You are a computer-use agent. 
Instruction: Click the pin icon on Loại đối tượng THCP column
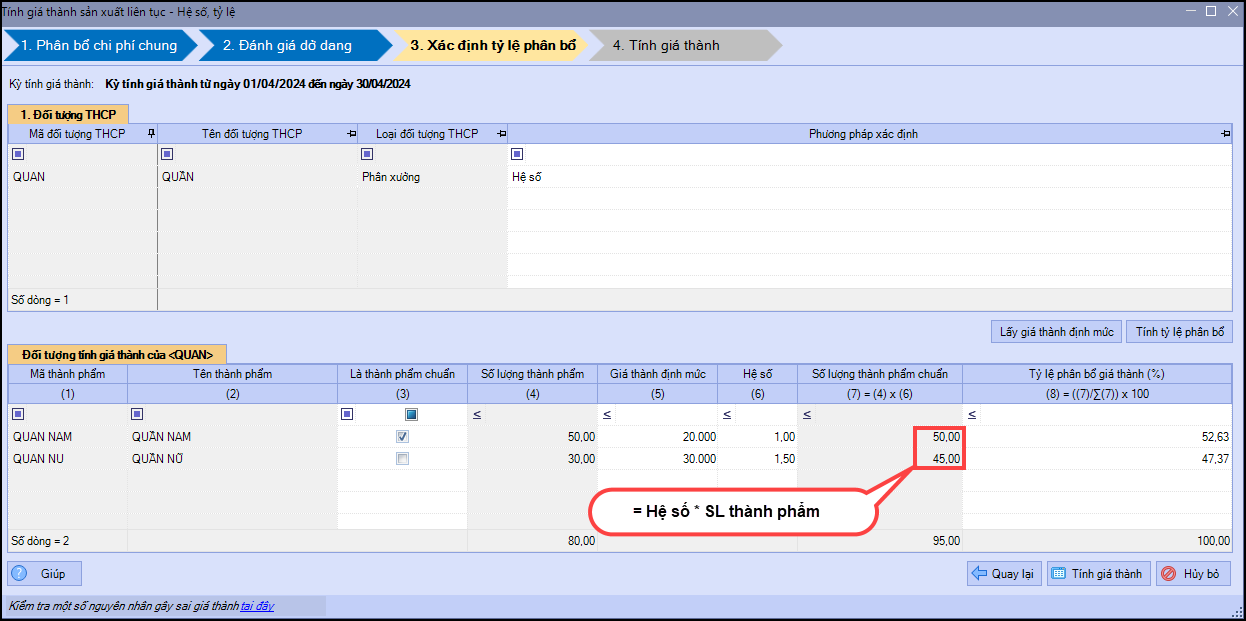coord(501,134)
